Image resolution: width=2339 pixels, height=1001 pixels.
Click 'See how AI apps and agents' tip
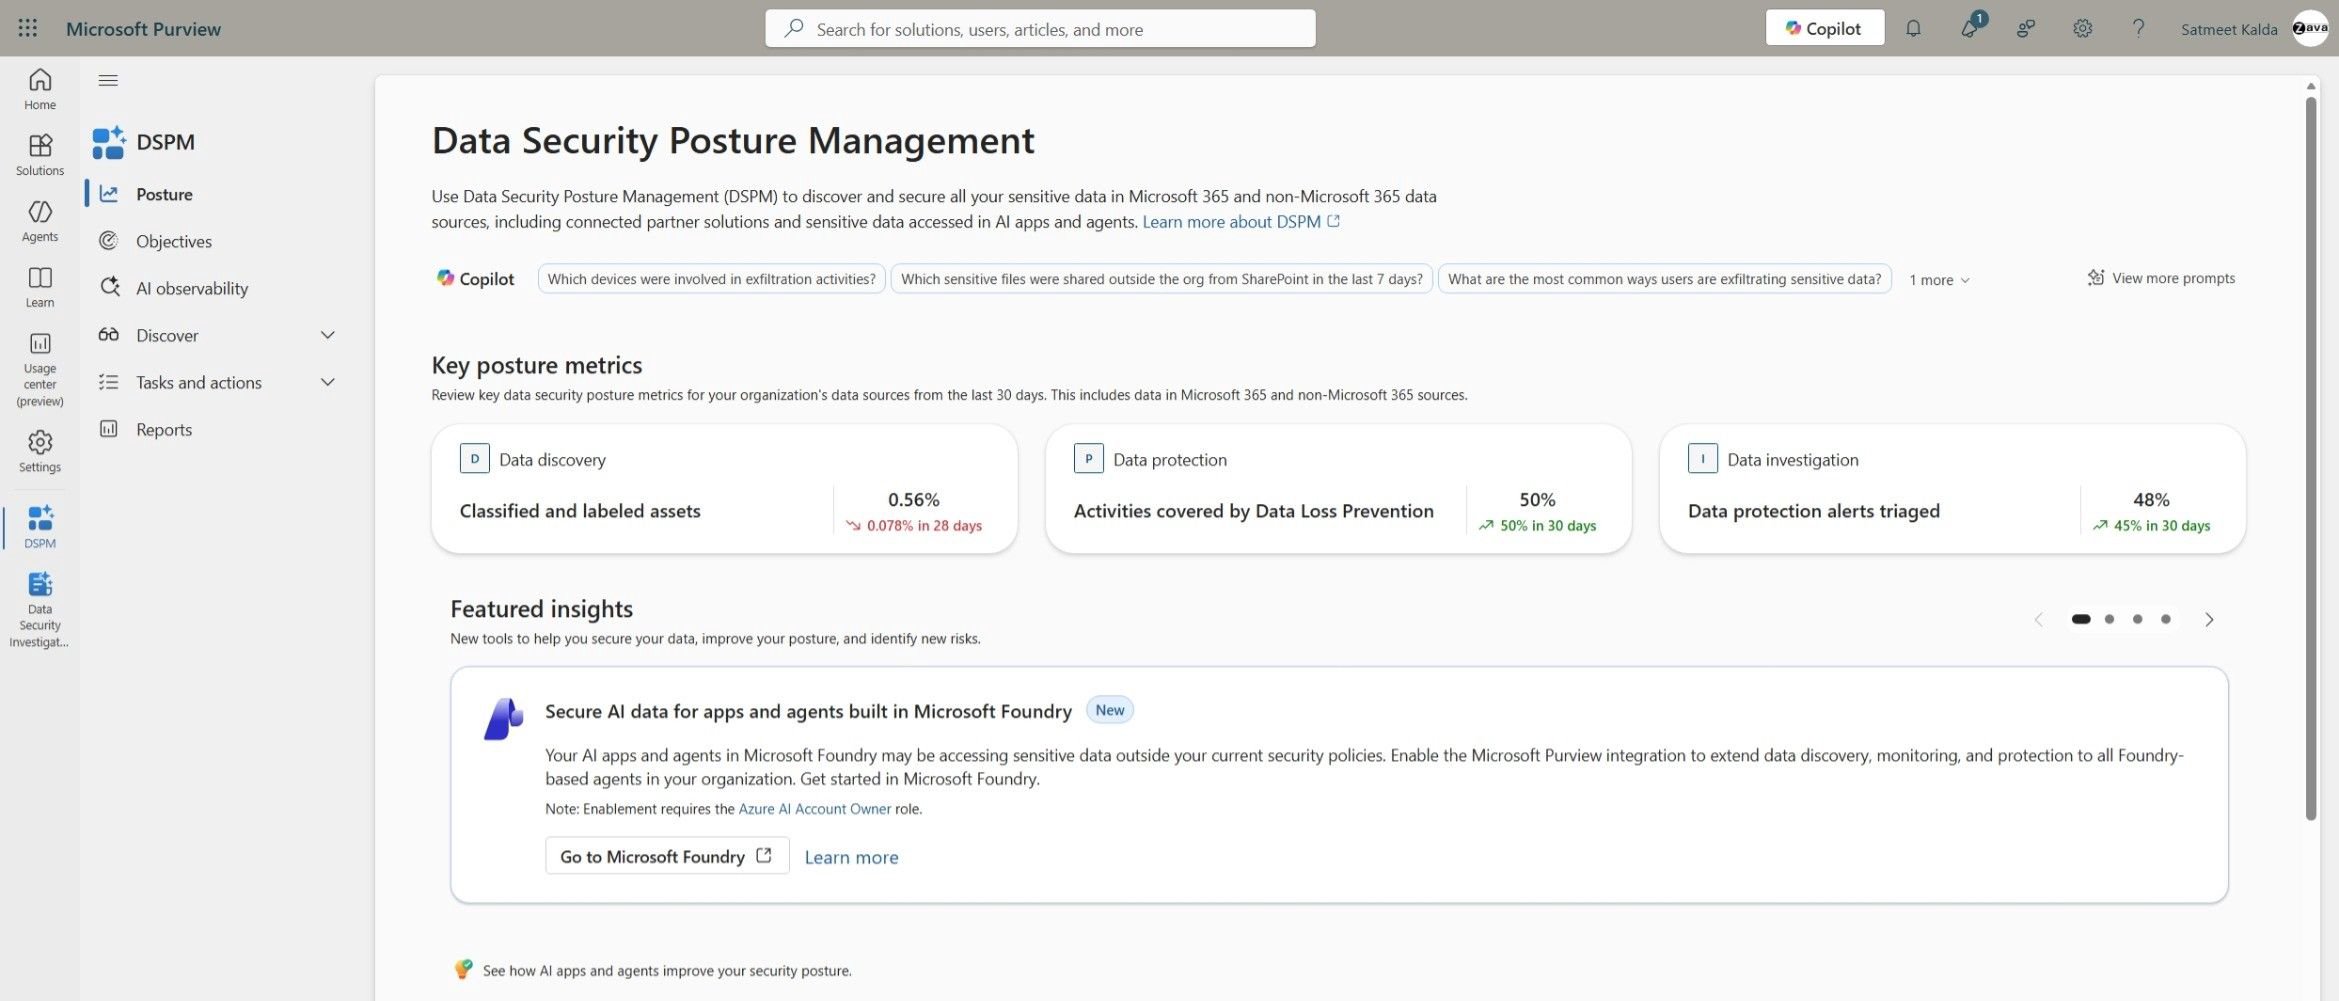[667, 970]
